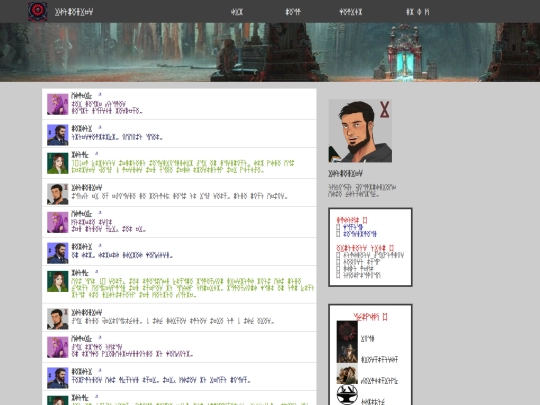Click the forest ruins banner image
This screenshot has height=405, width=540.
[x=270, y=52]
